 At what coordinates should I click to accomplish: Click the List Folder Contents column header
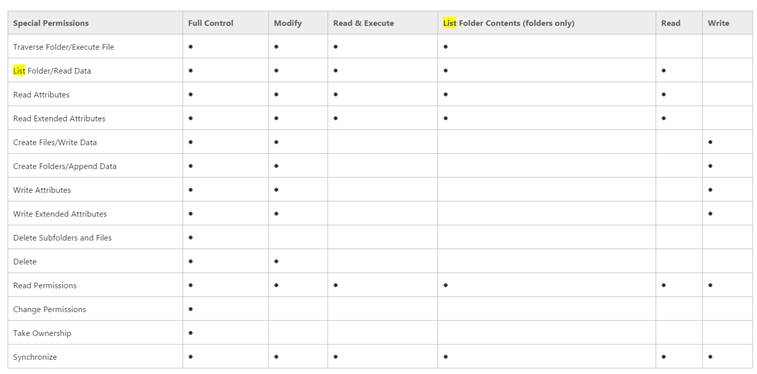(x=509, y=23)
